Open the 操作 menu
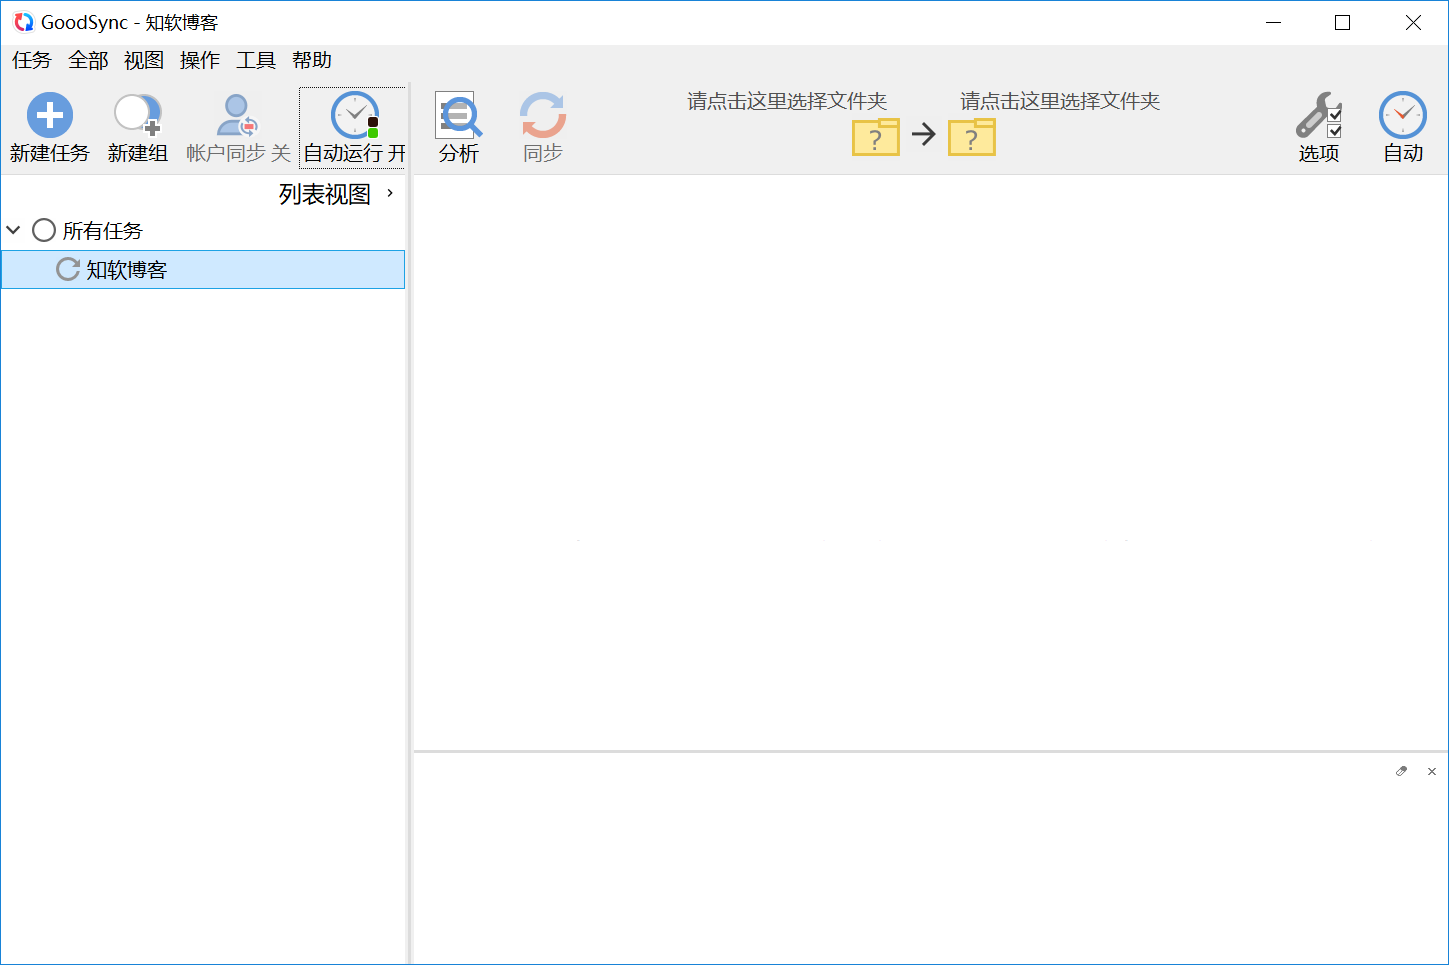The width and height of the screenshot is (1449, 965). tap(200, 60)
